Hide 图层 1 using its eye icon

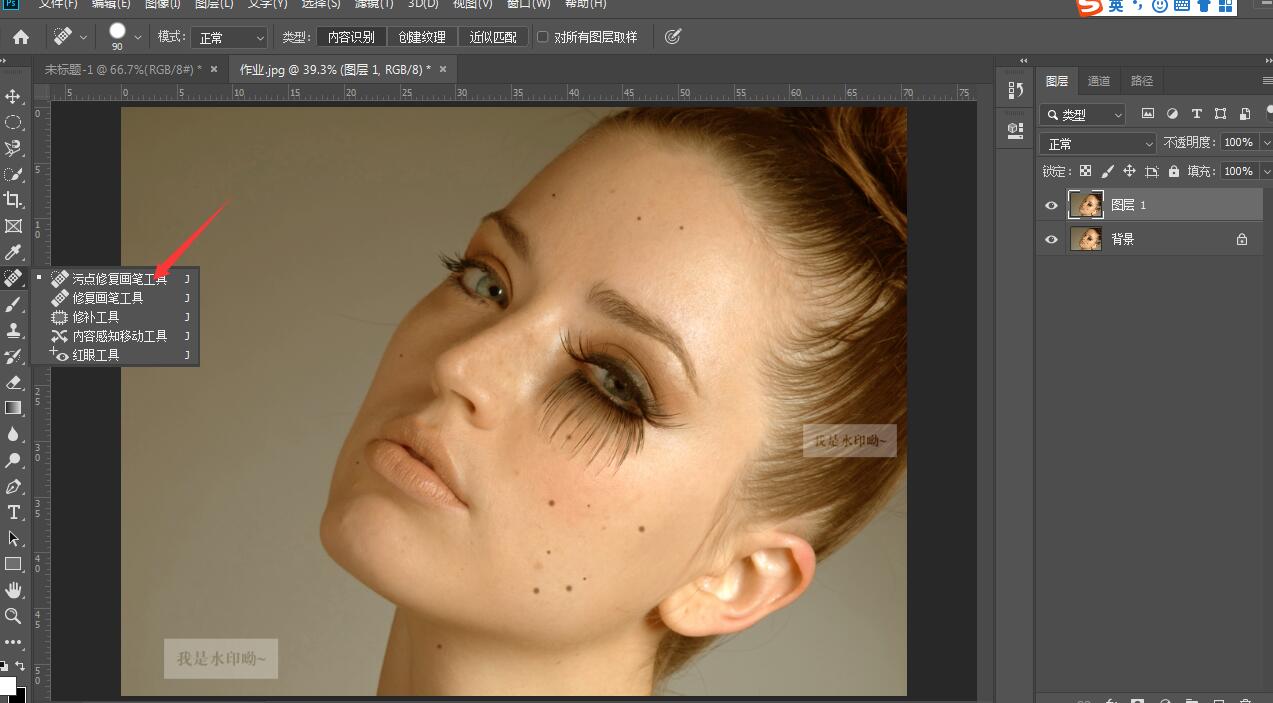[1051, 205]
